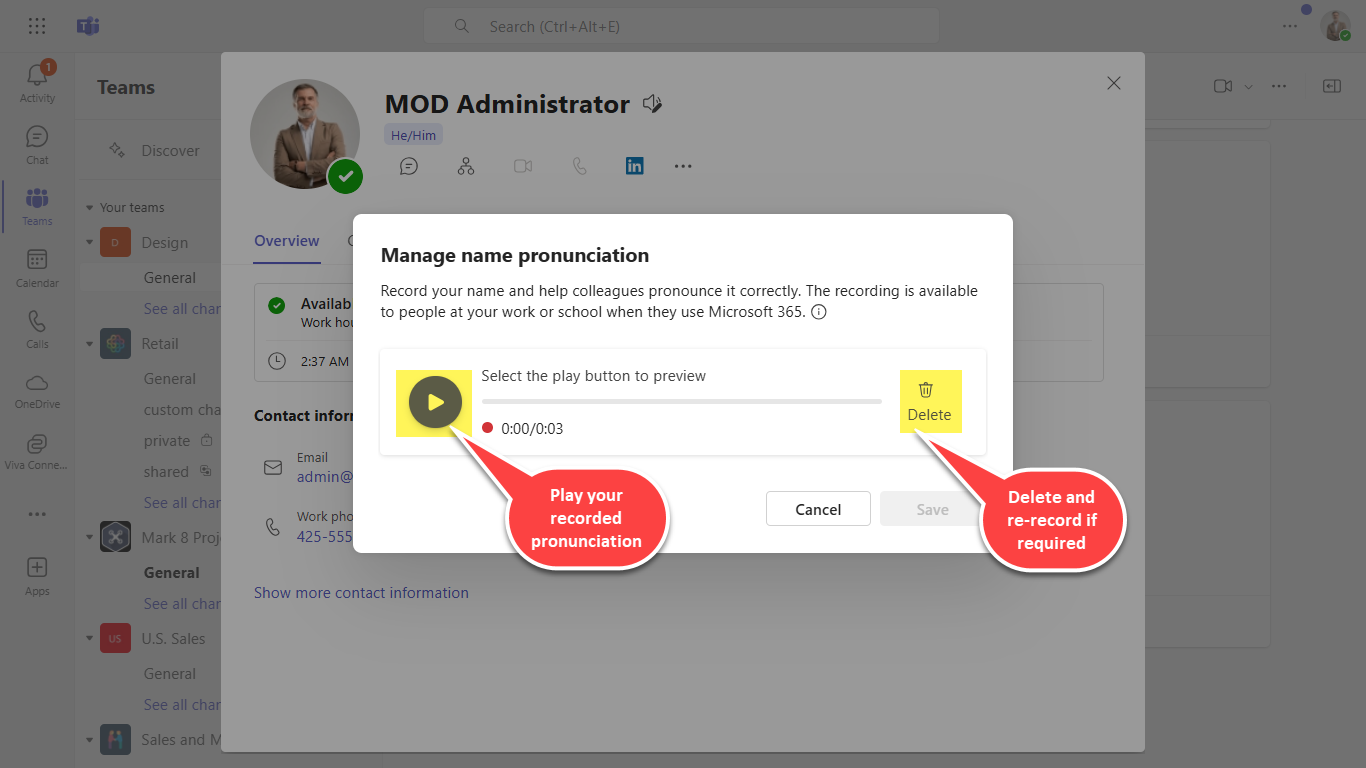Viewport: 1366px width, 768px height.
Task: Click the LinkedIn icon on profile card
Action: 634,166
